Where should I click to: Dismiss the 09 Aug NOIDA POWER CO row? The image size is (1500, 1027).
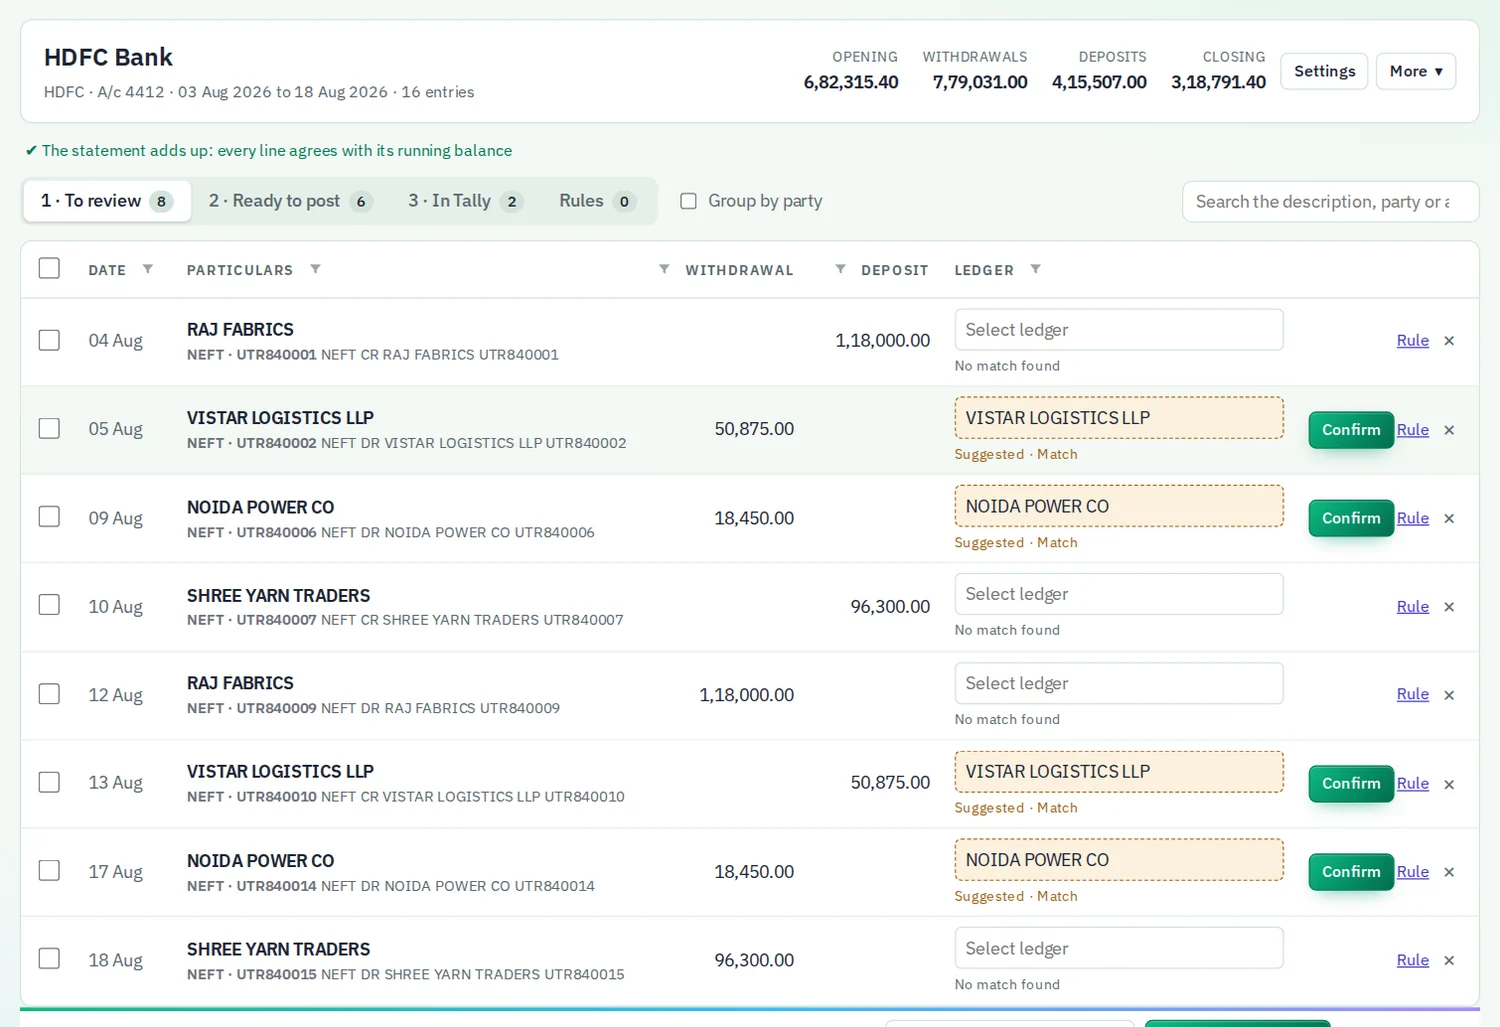click(x=1449, y=518)
